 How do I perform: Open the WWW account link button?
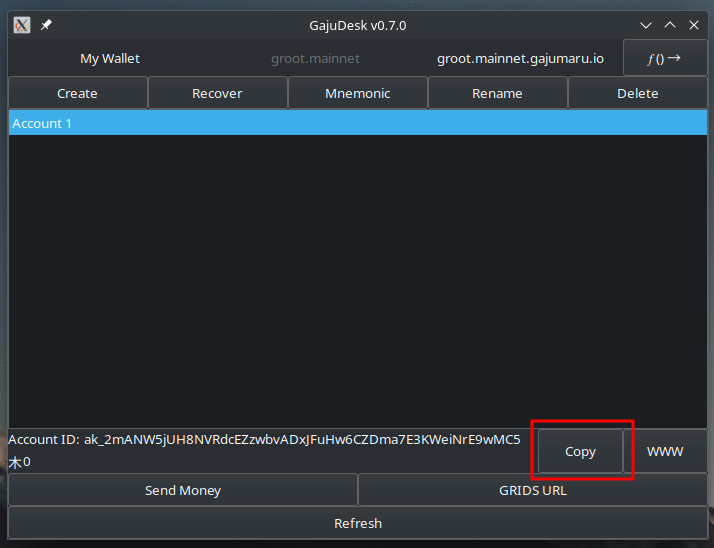pyautogui.click(x=665, y=451)
